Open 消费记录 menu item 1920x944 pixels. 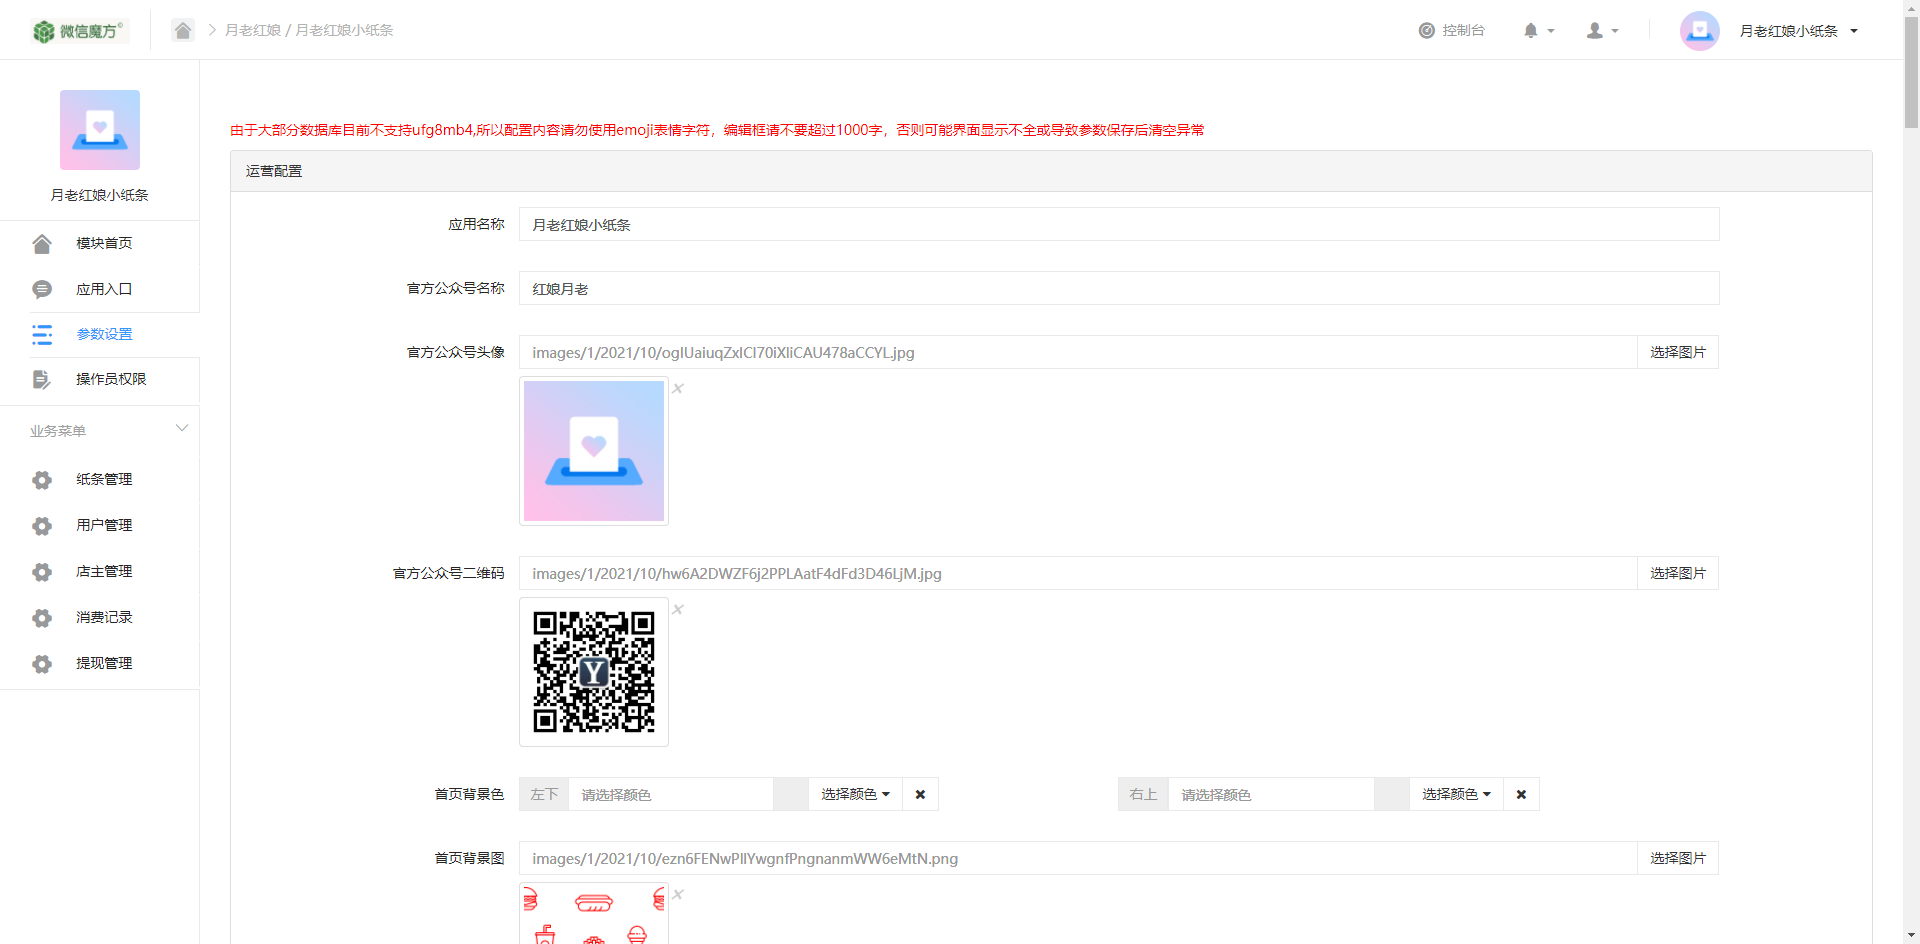click(104, 618)
